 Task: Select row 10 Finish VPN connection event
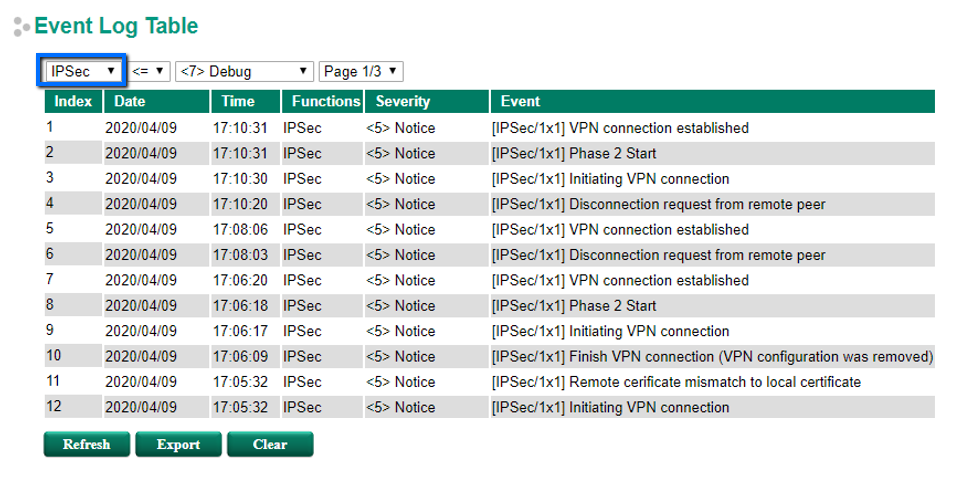pos(712,357)
